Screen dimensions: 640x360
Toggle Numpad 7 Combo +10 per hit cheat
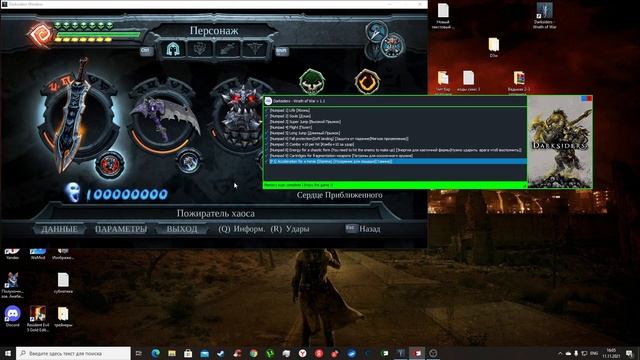312,144
